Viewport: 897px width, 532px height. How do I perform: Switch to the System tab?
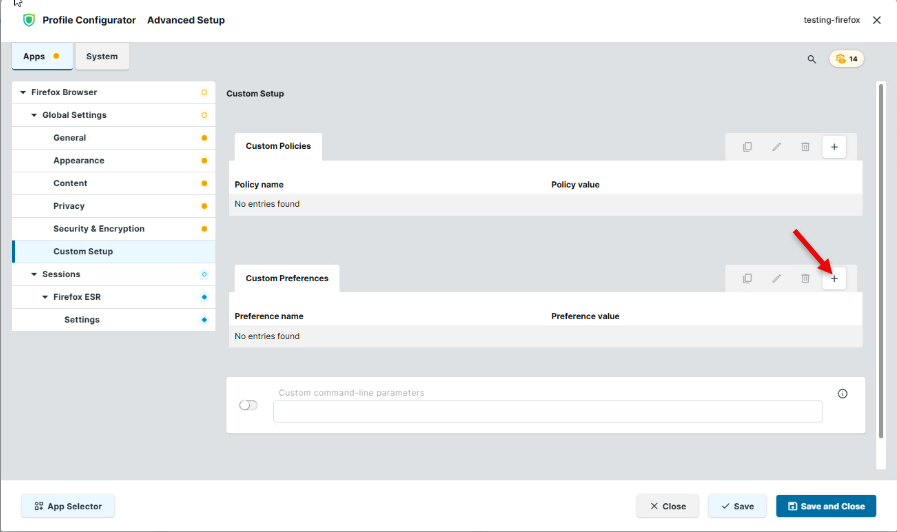[x=102, y=56]
